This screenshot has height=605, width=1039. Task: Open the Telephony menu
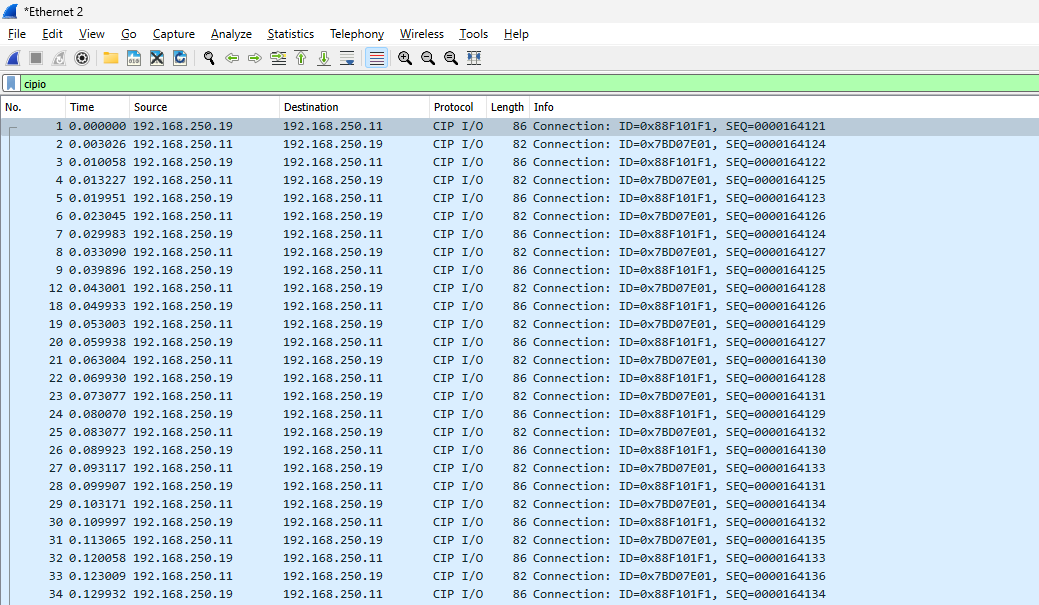pyautogui.click(x=356, y=34)
